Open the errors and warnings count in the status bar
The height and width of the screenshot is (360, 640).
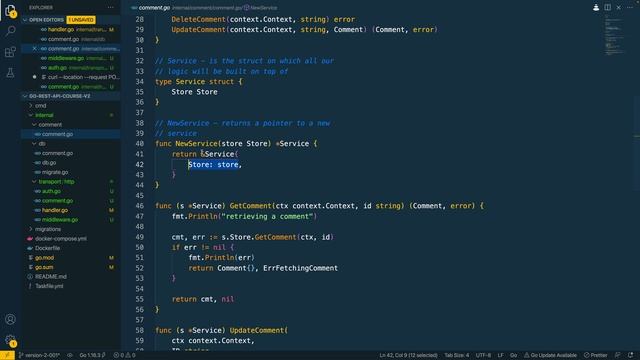coord(124,355)
